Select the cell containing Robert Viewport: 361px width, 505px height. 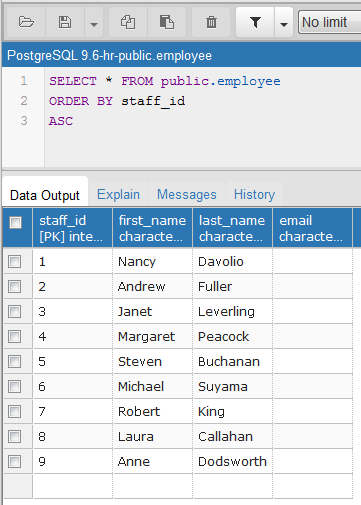coord(152,411)
